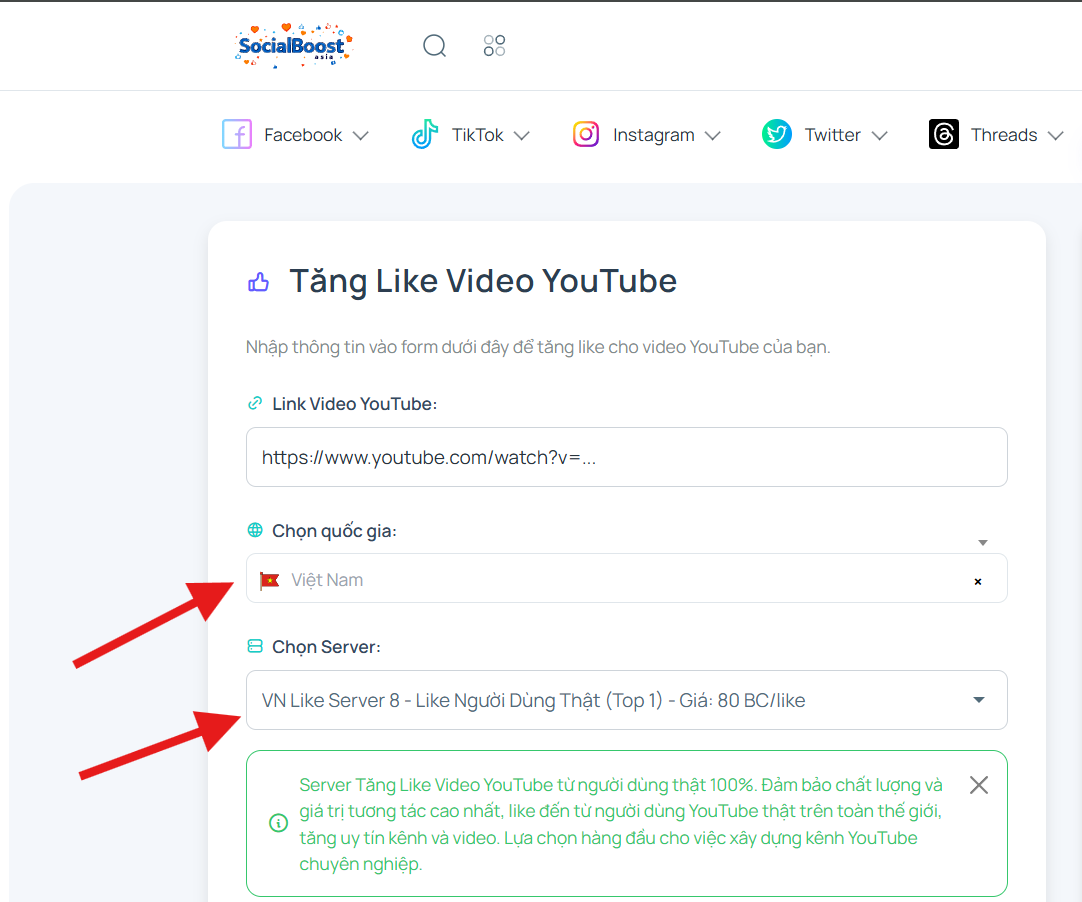Clear the Việt Nam country selection
This screenshot has height=902, width=1082.
(978, 582)
